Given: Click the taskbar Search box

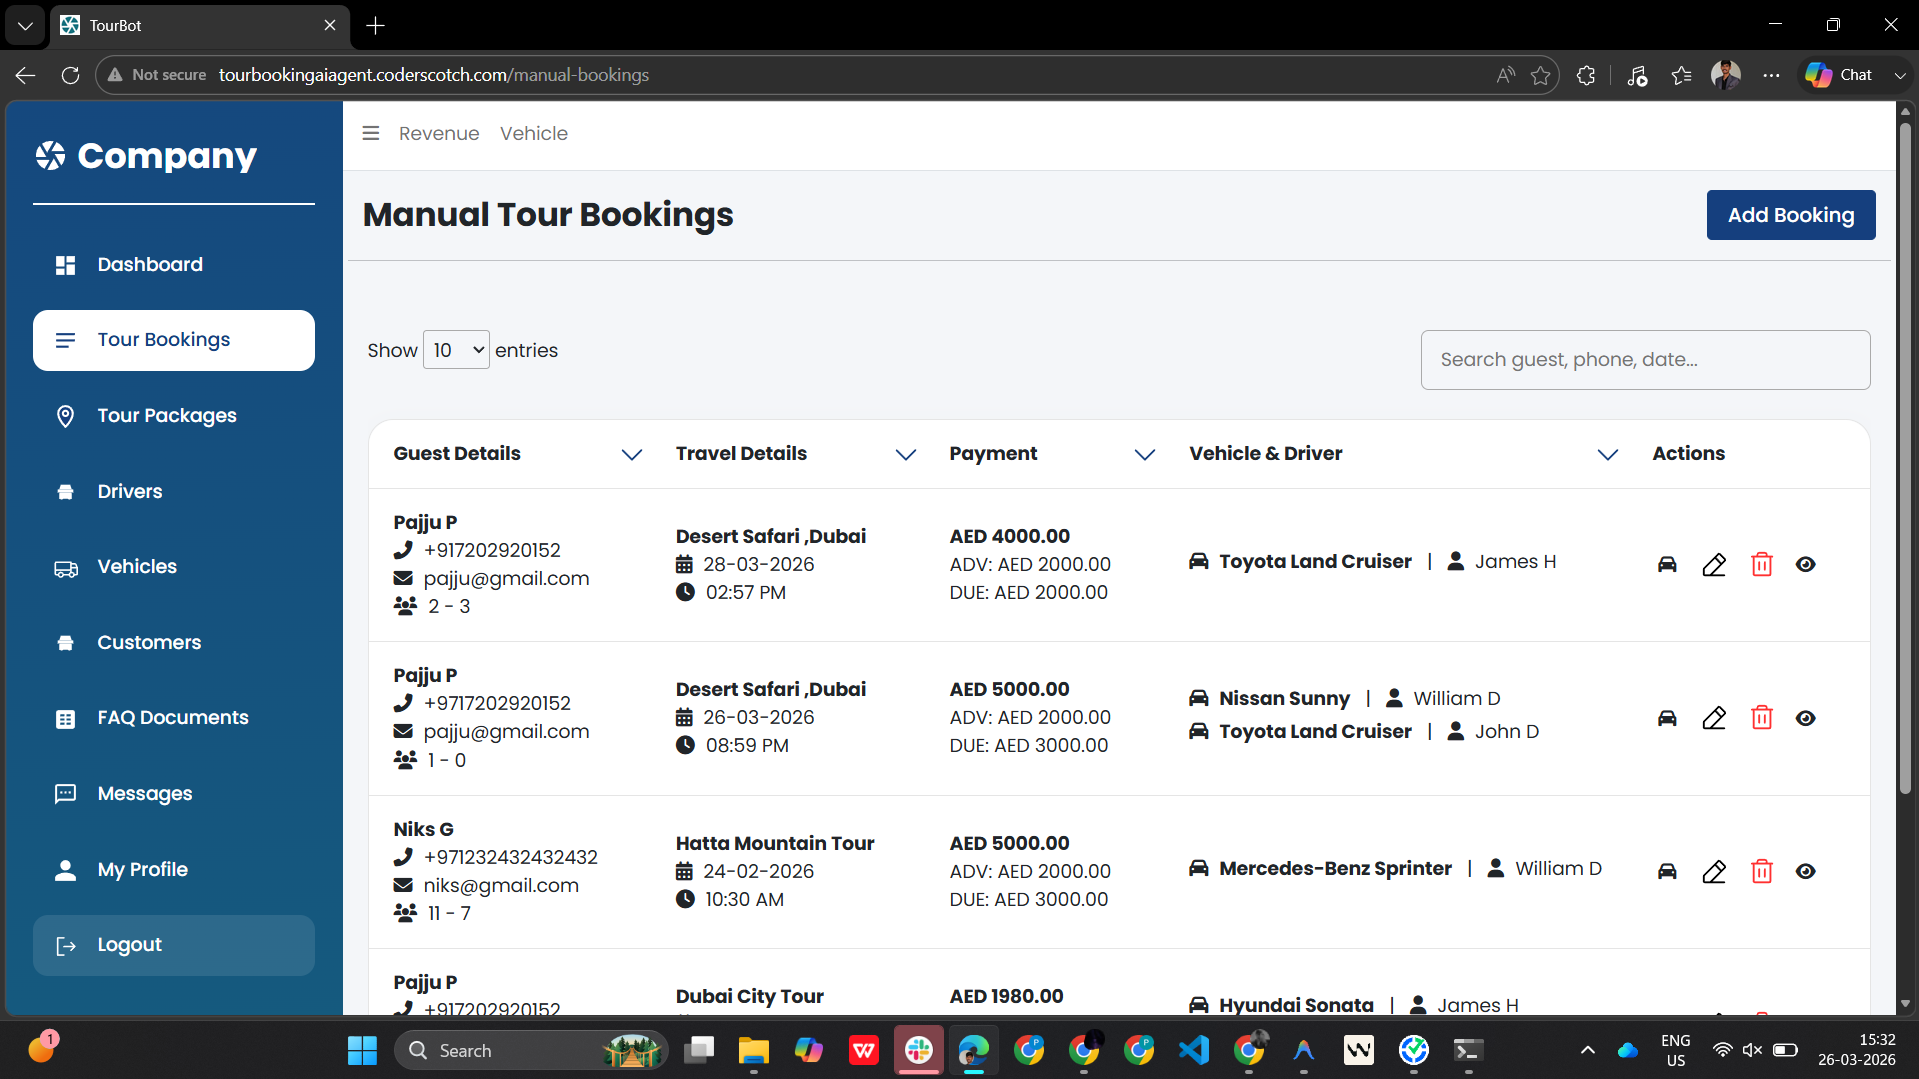Looking at the screenshot, I should [x=531, y=1050].
